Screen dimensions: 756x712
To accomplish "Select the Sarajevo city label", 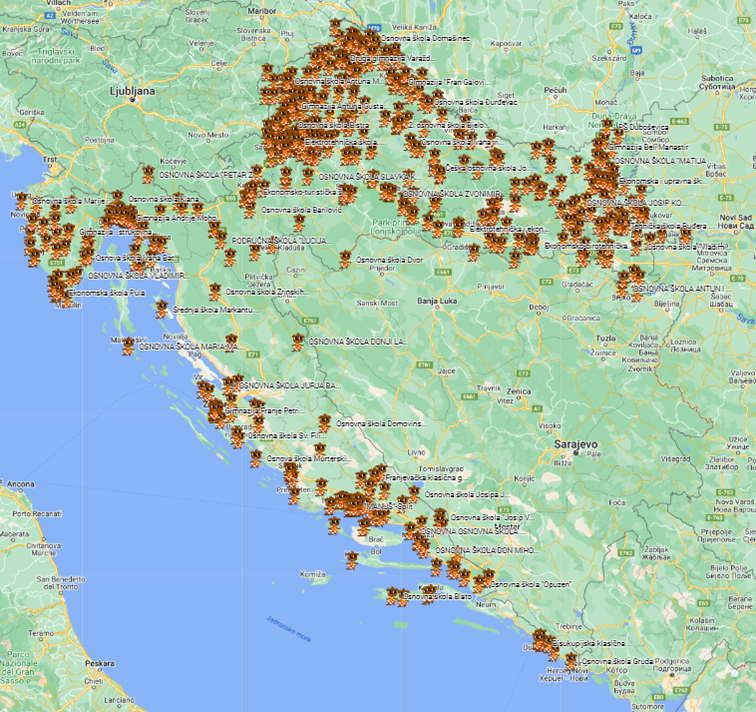I will [x=575, y=444].
